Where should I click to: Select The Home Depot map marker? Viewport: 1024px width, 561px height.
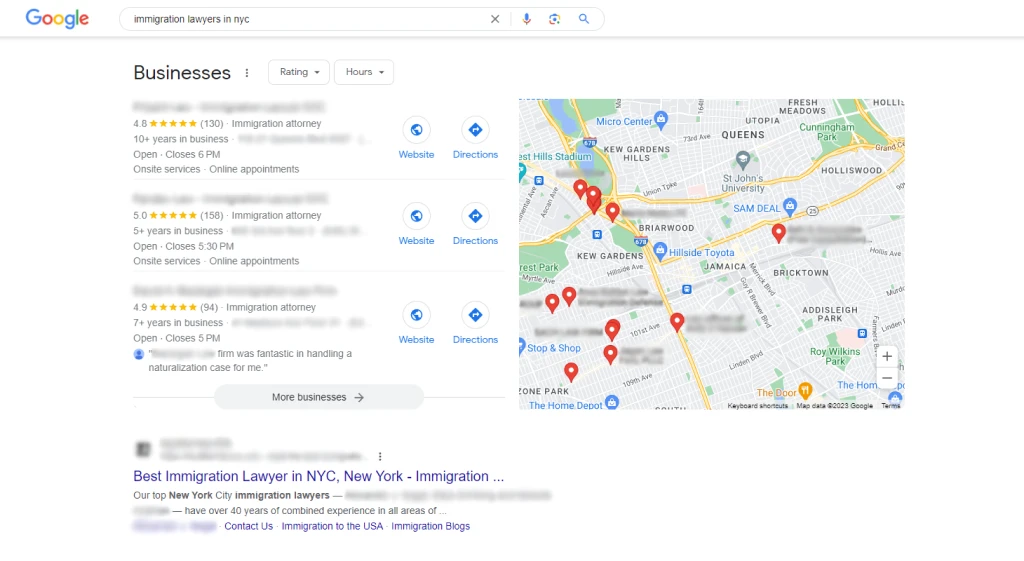611,402
